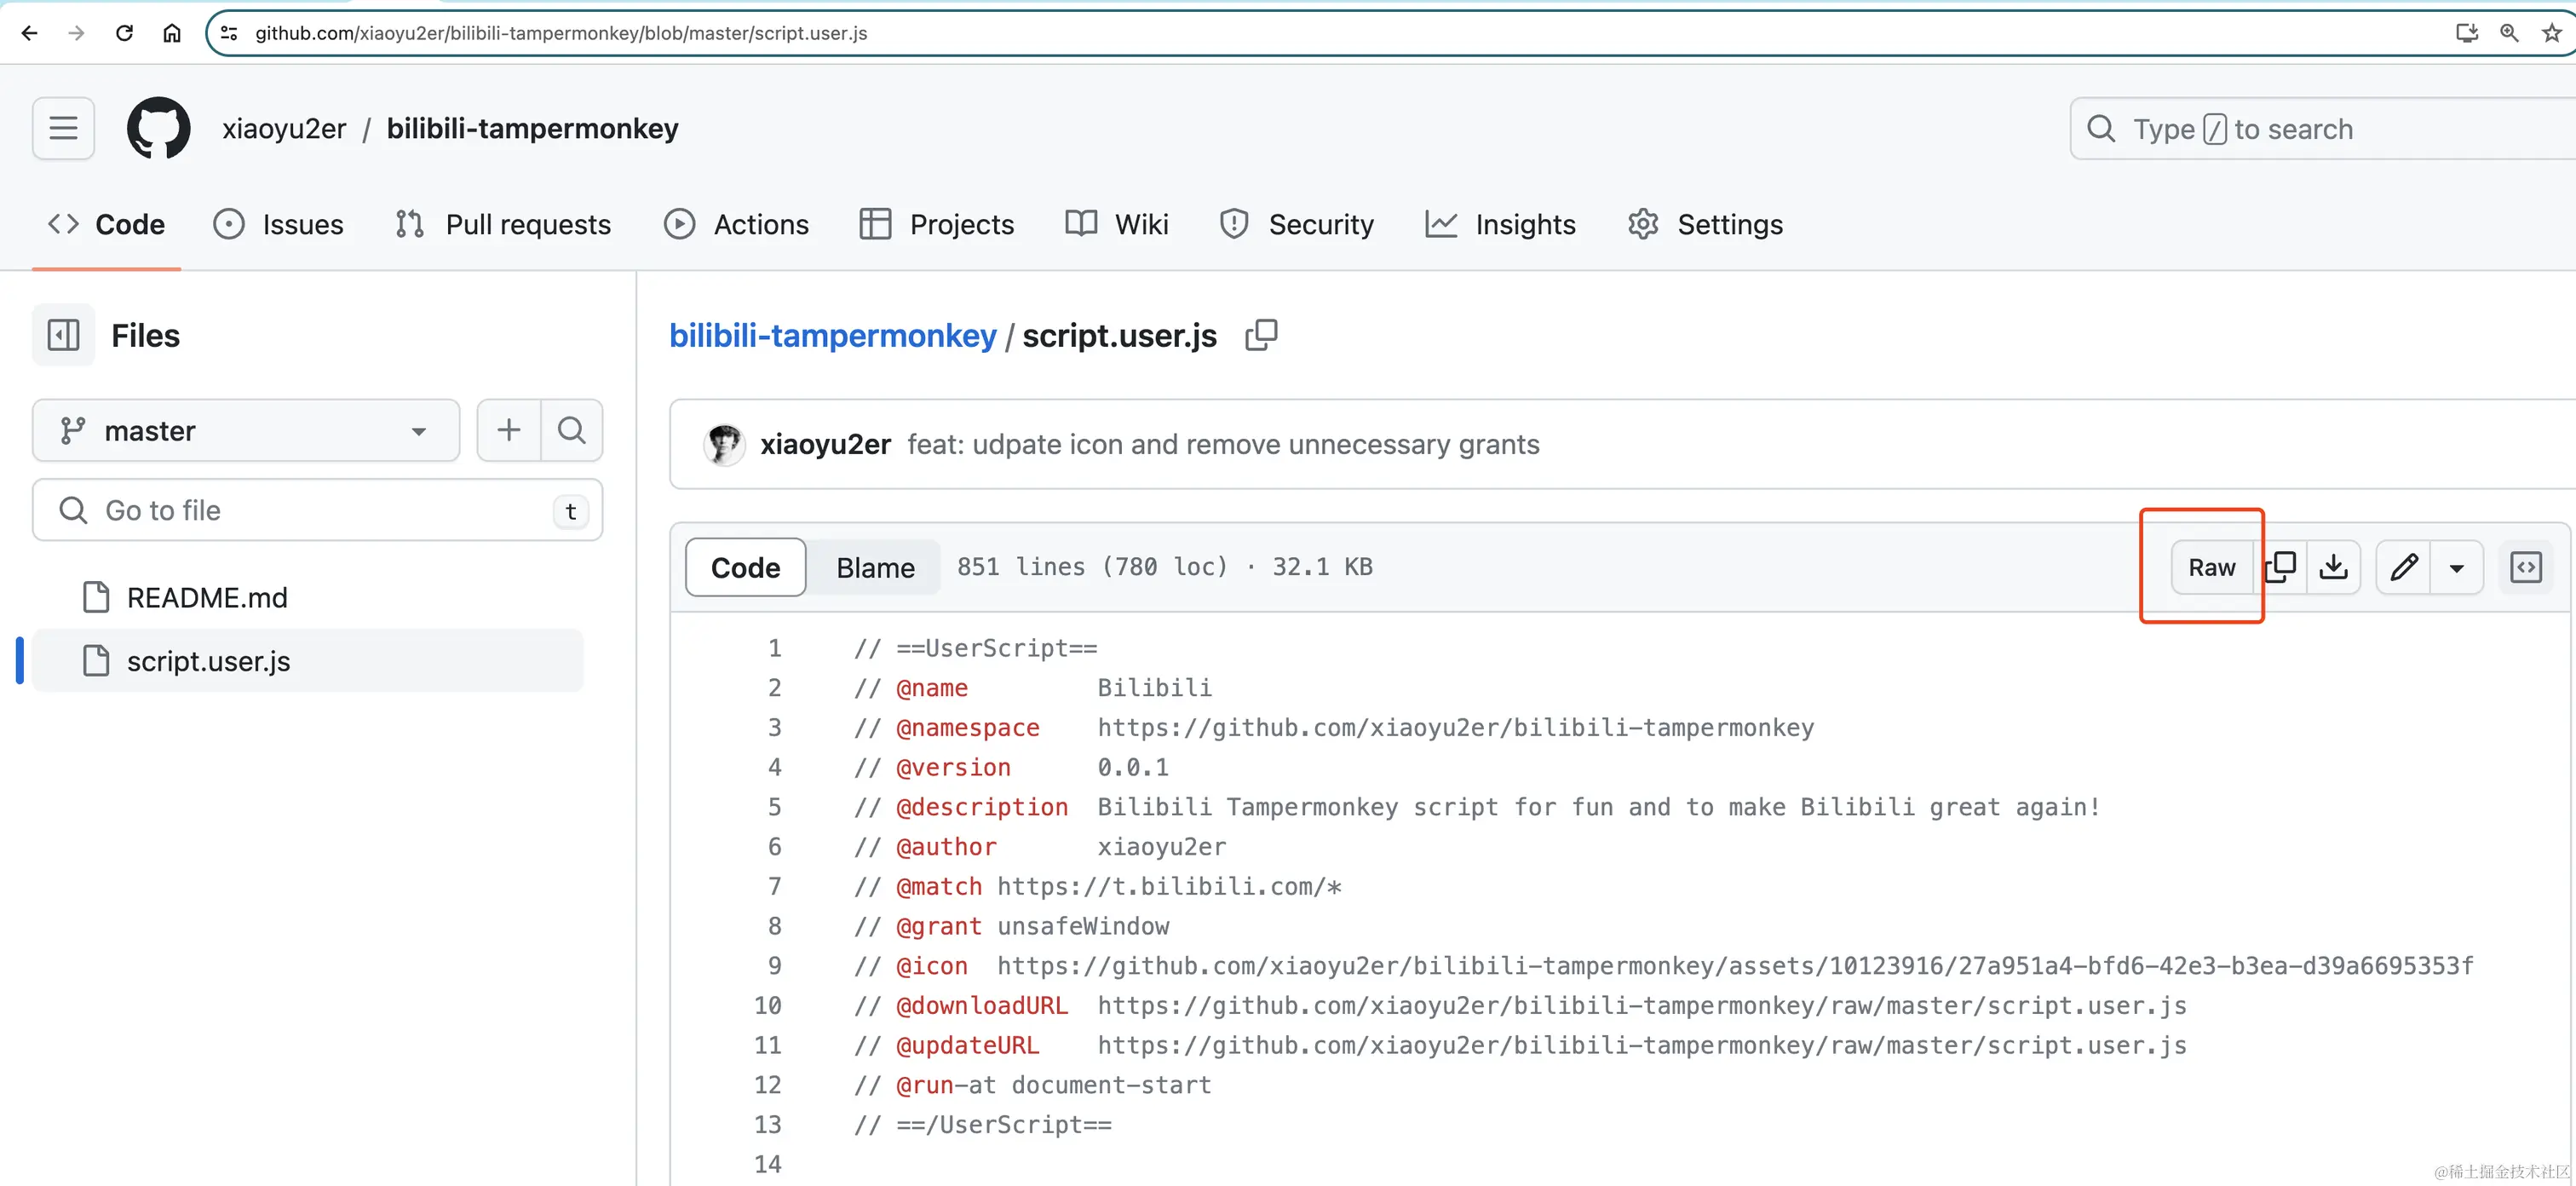The height and width of the screenshot is (1186, 2576).
Task: Open the symbols panel icon
Action: (x=2526, y=567)
